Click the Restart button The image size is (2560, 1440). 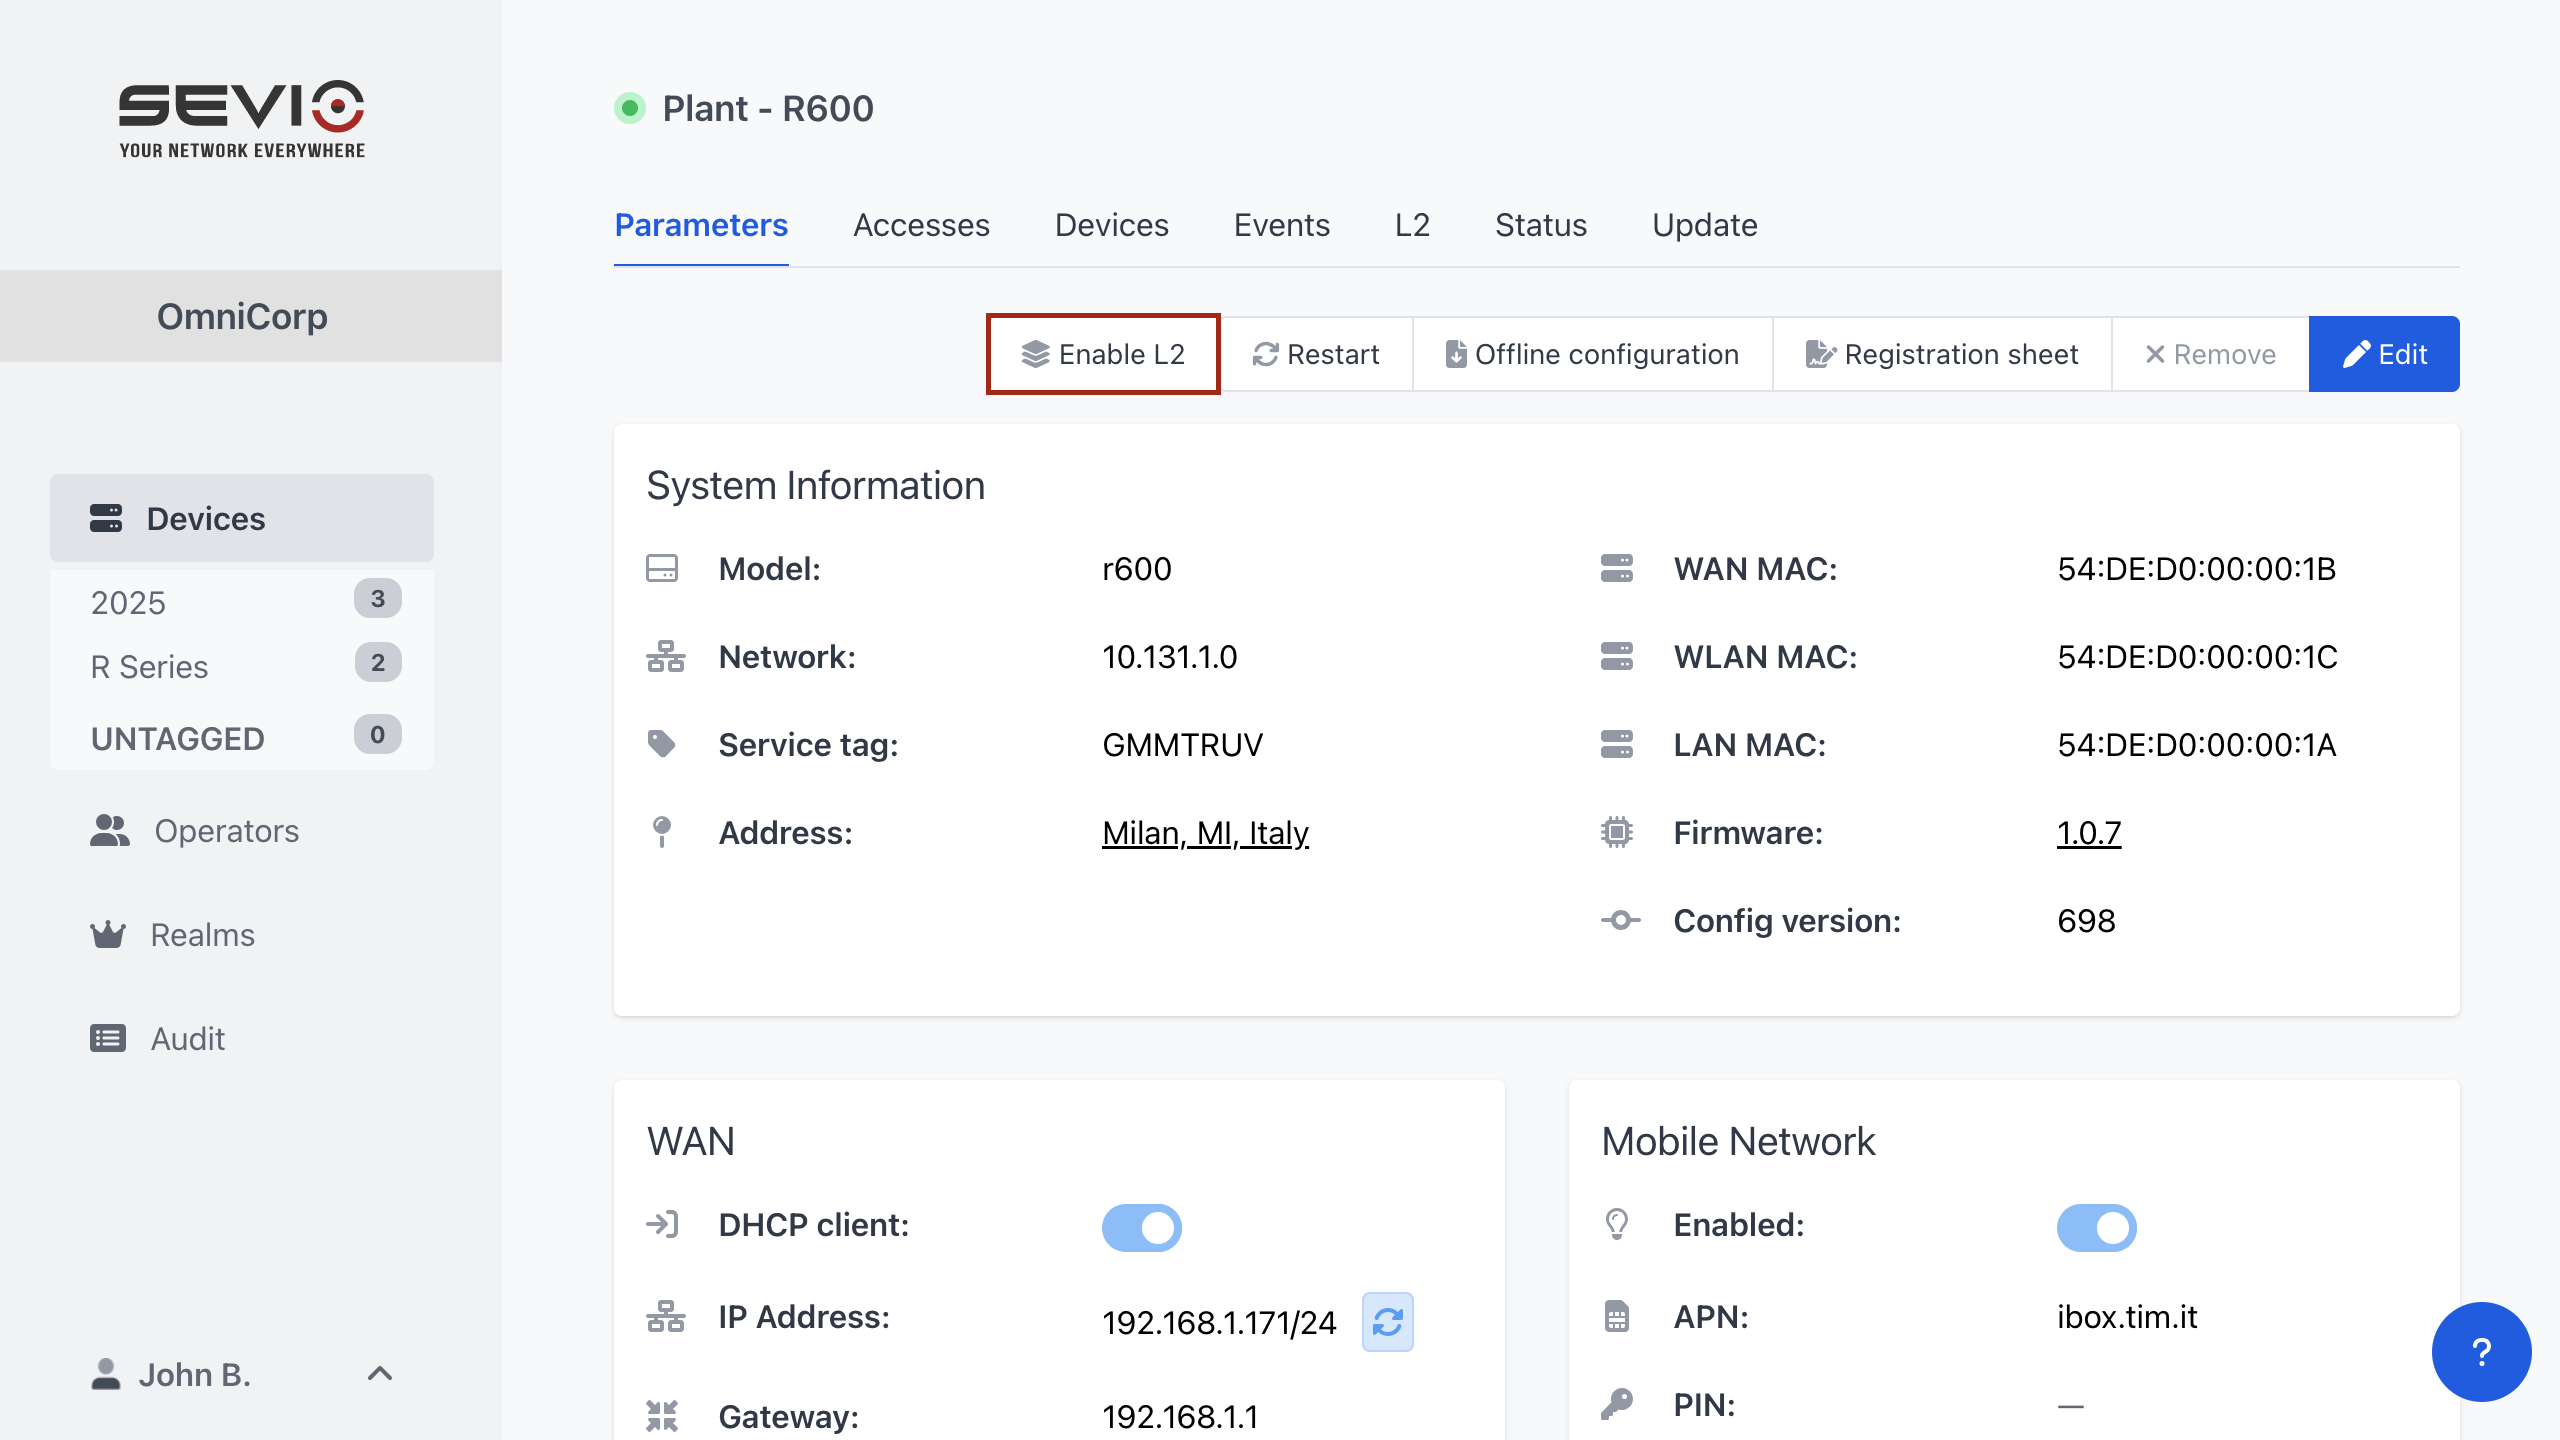1316,354
